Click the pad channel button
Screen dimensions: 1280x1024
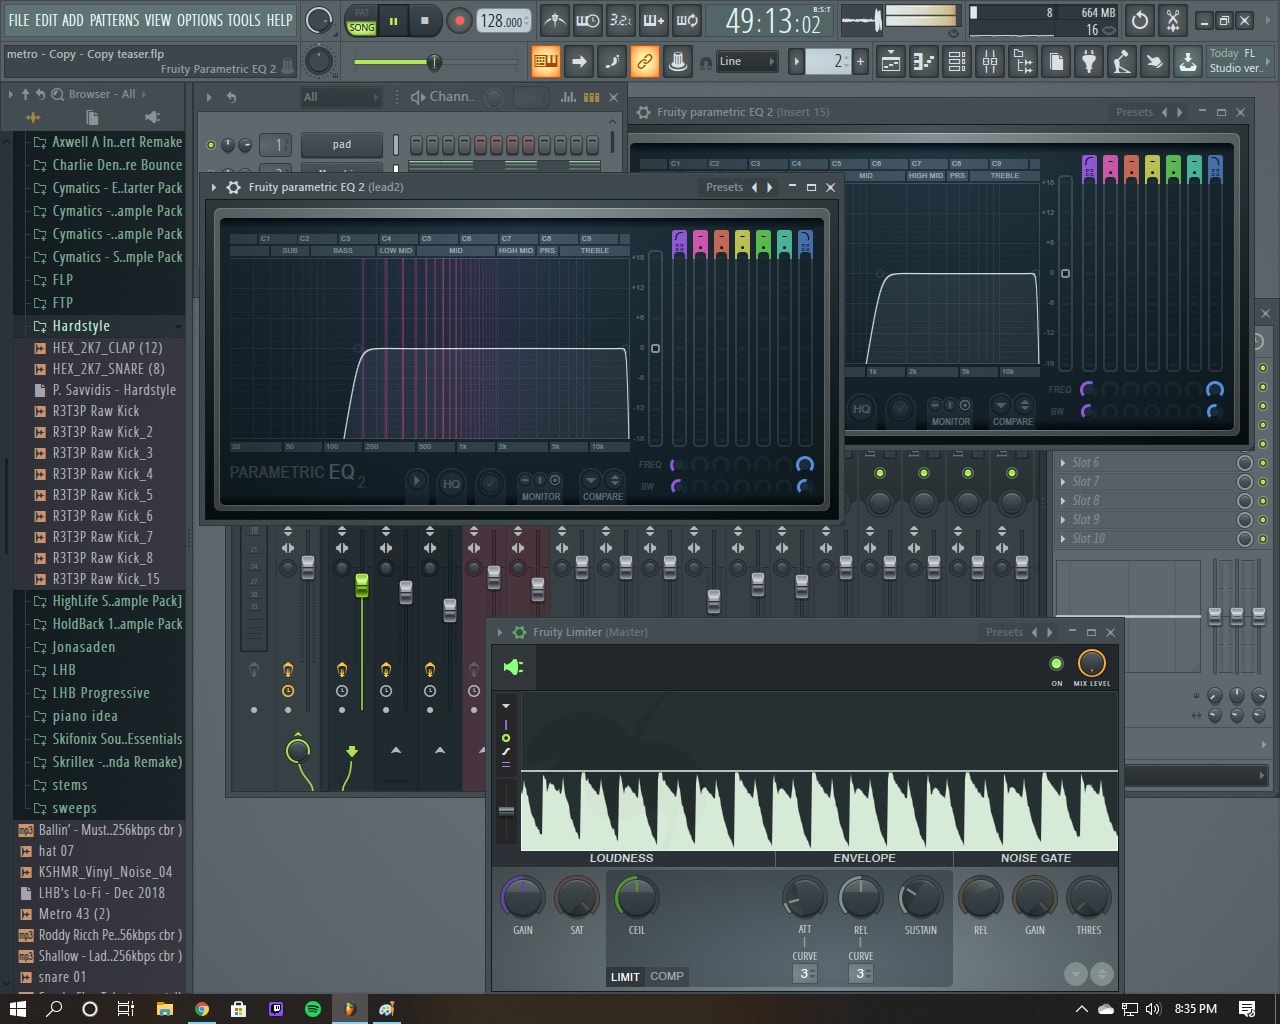pyautogui.click(x=341, y=145)
